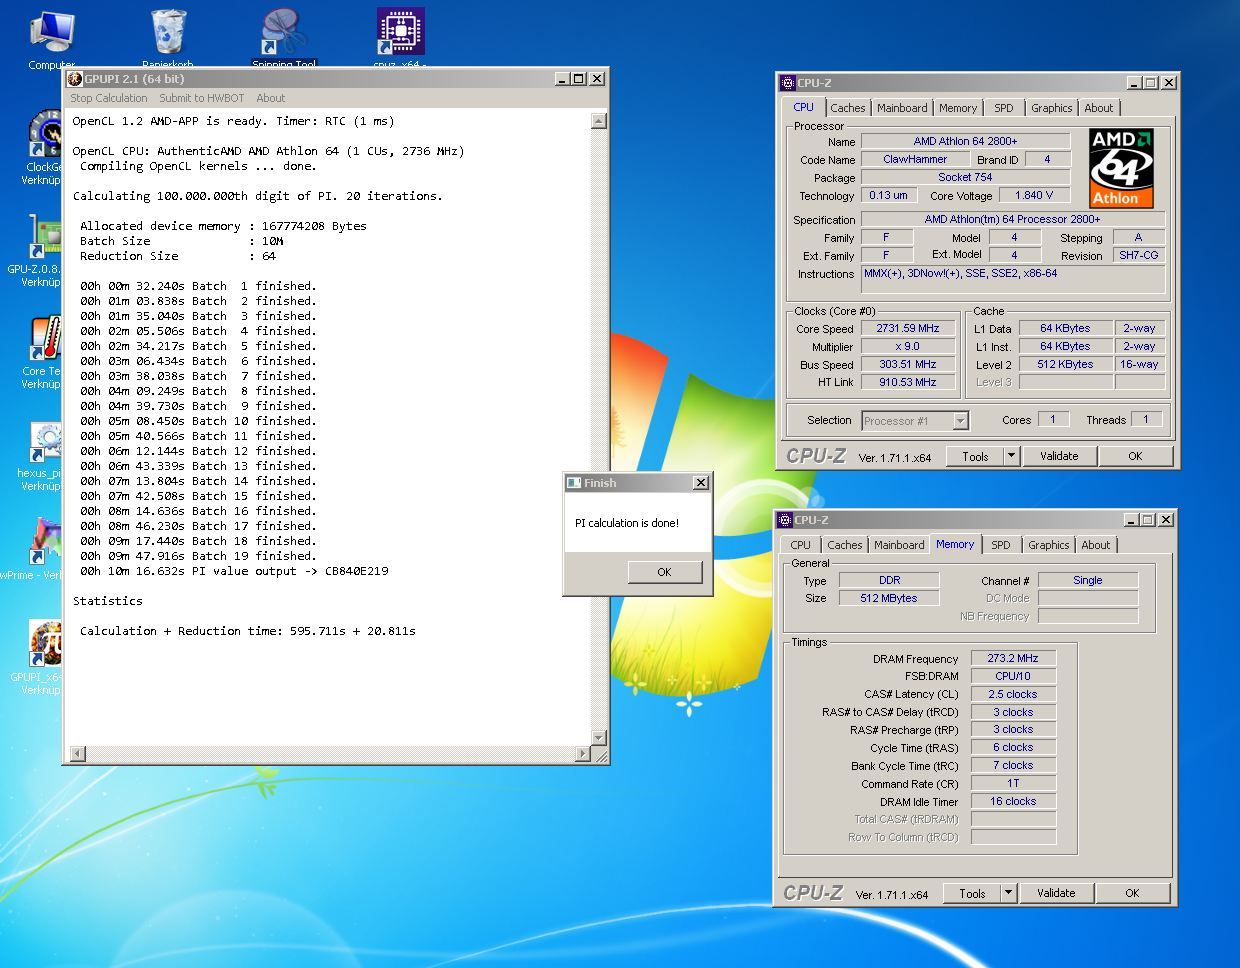Open the Processor #1 selection dropdown
Image resolution: width=1240 pixels, height=968 pixels.
(915, 421)
